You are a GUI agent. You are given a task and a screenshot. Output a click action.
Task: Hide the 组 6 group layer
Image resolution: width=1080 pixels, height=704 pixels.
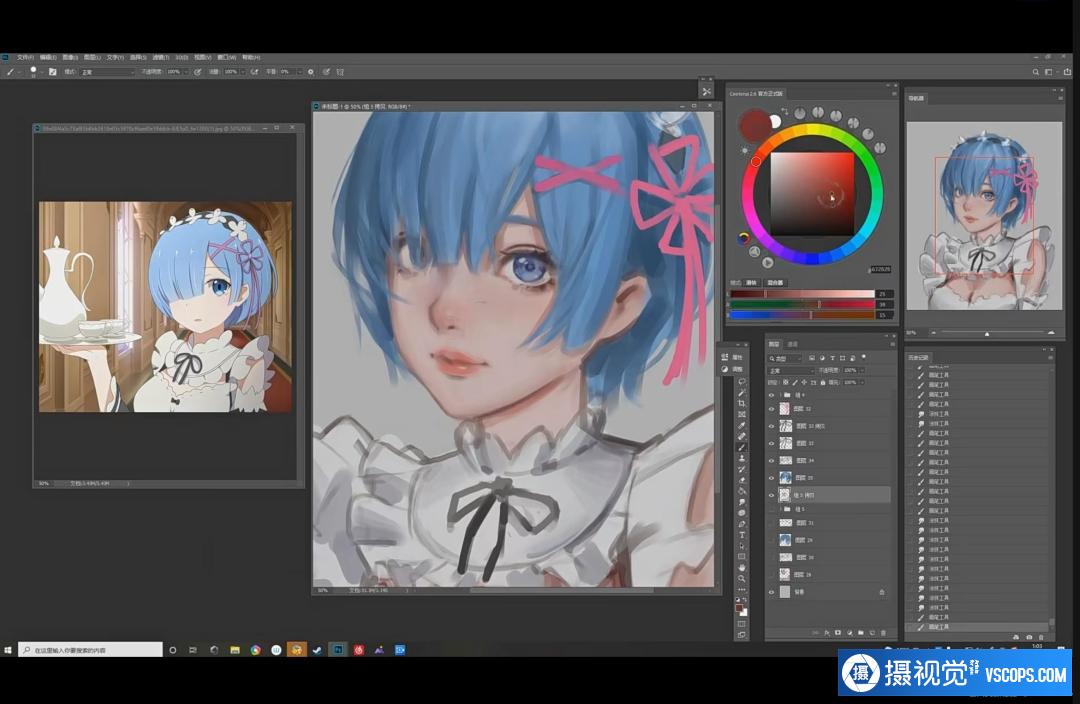[x=771, y=395]
